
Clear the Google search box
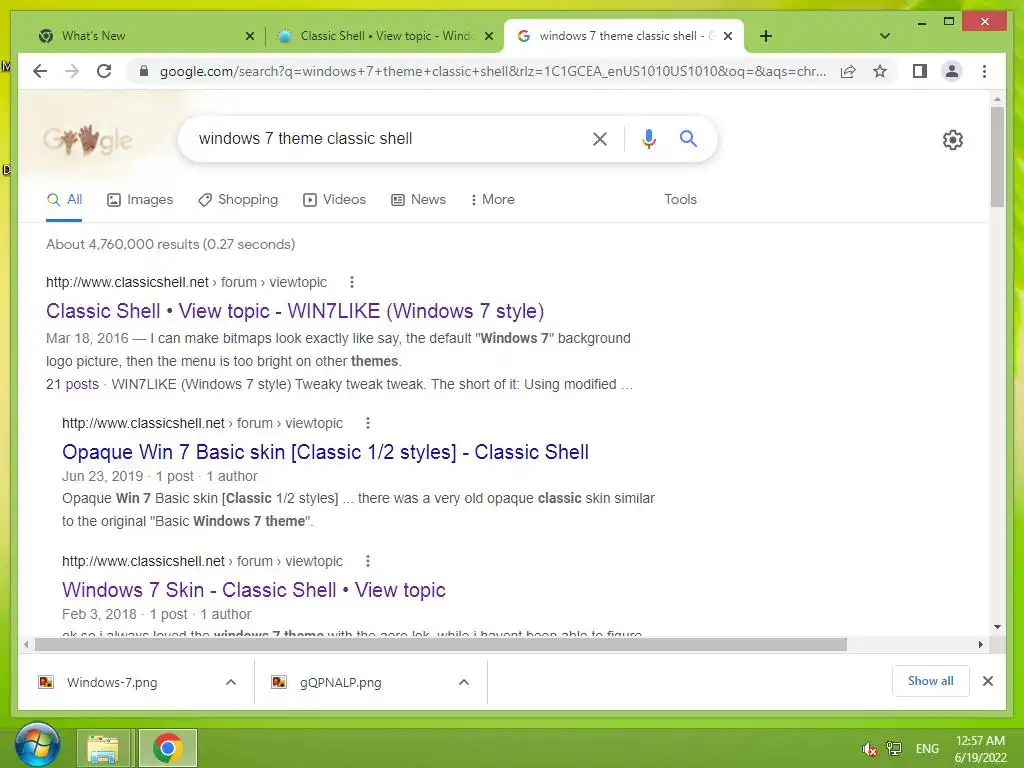tap(600, 138)
